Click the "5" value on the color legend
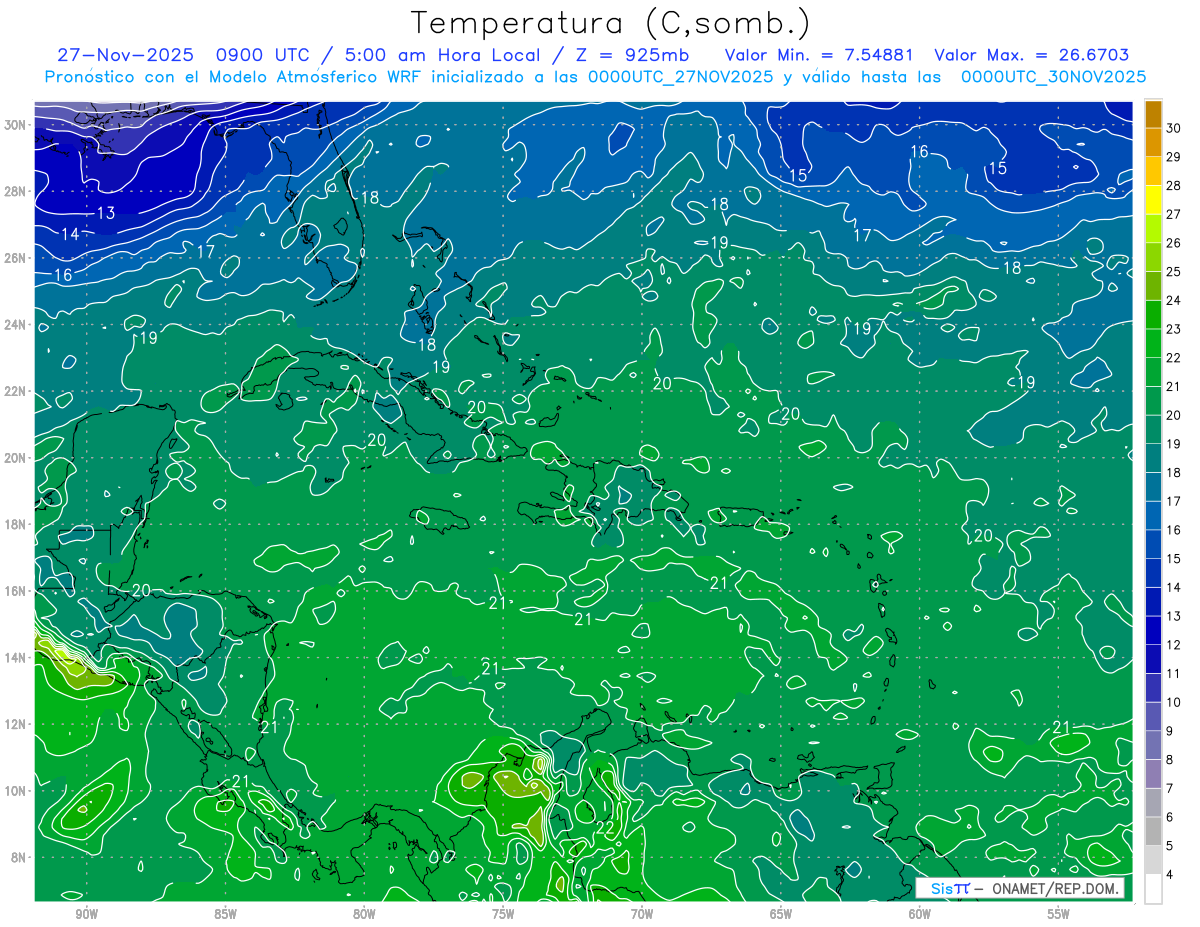Image resolution: width=1200 pixels, height=927 pixels. pyautogui.click(x=1171, y=846)
